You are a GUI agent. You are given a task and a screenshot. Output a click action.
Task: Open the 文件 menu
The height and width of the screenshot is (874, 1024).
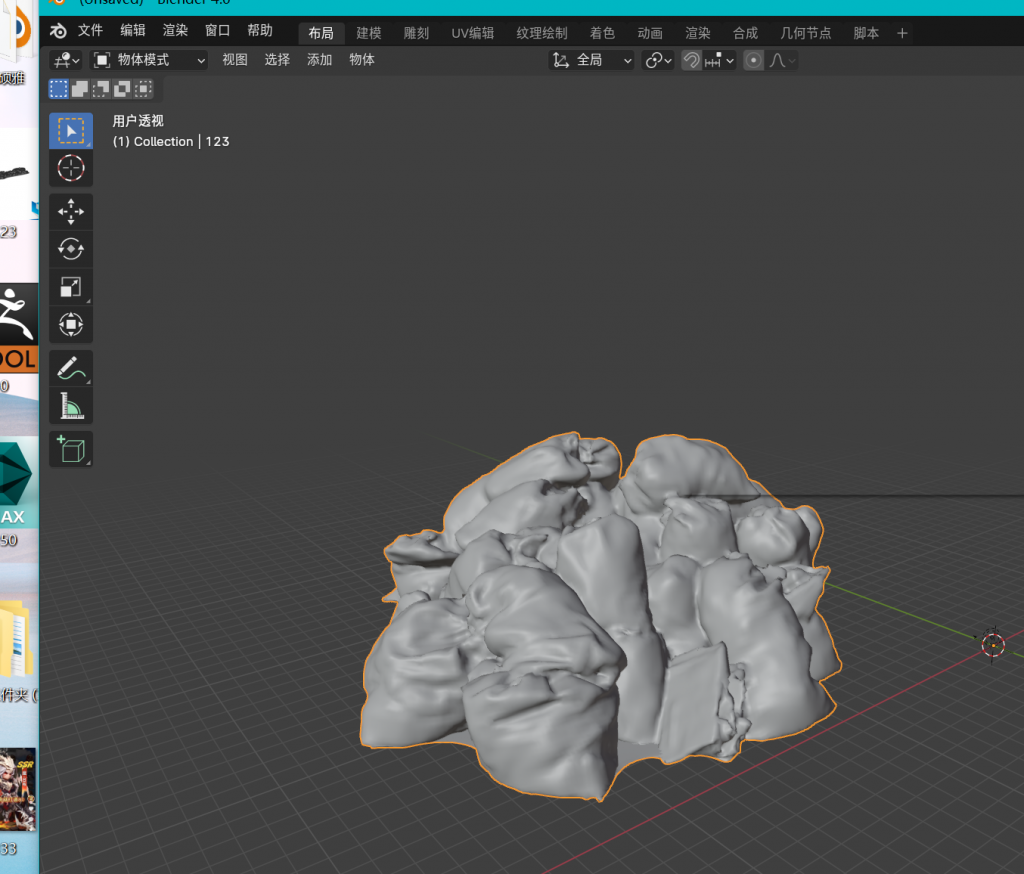click(x=91, y=31)
